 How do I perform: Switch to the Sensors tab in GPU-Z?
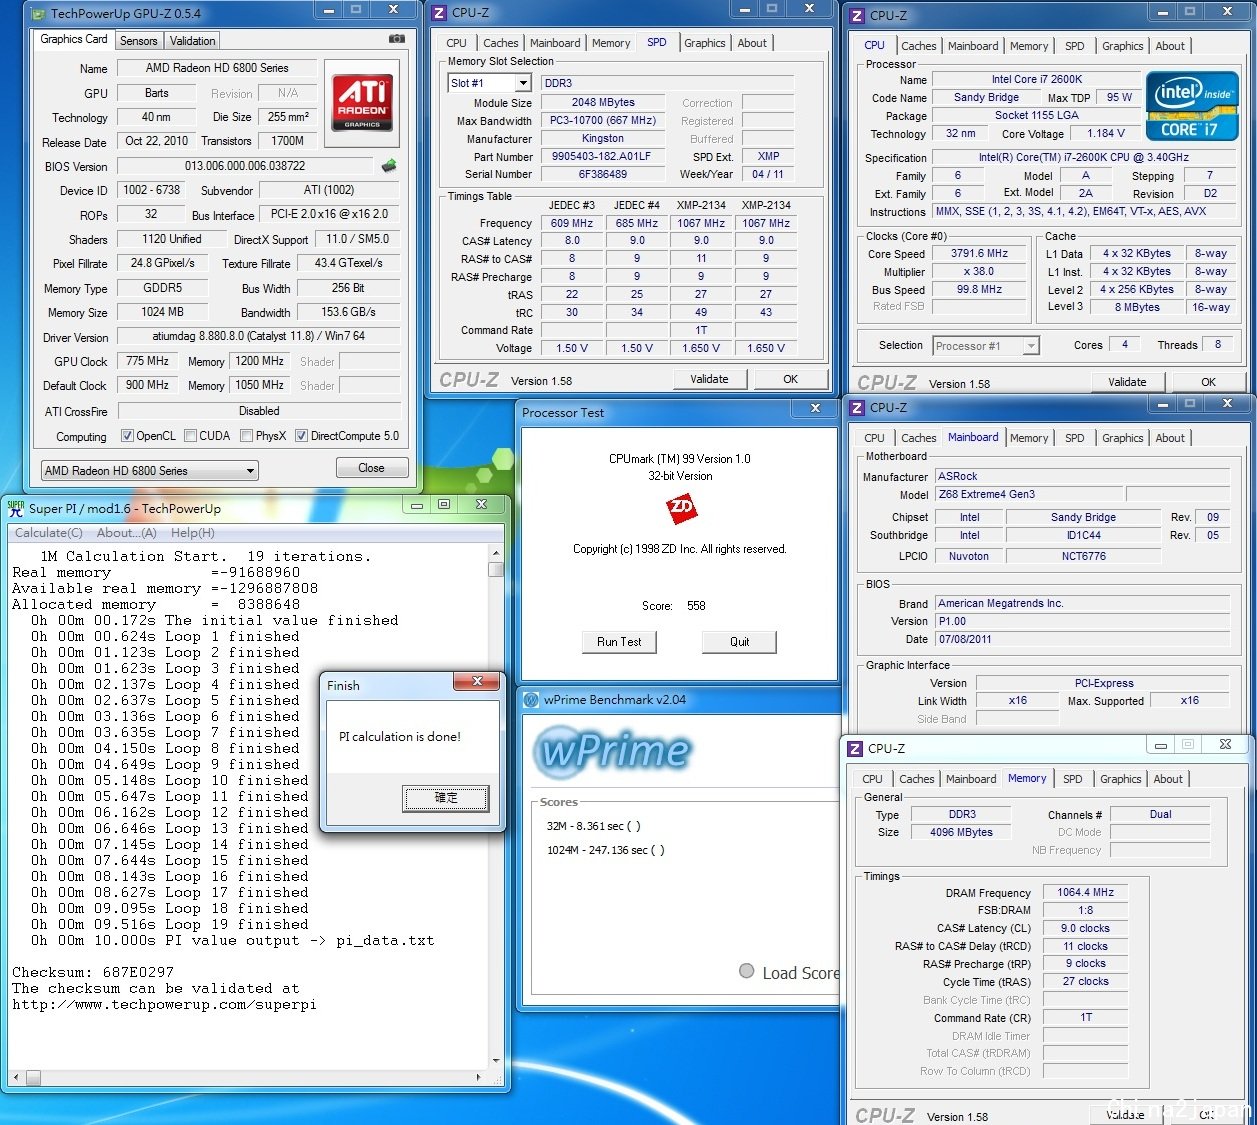coord(139,41)
